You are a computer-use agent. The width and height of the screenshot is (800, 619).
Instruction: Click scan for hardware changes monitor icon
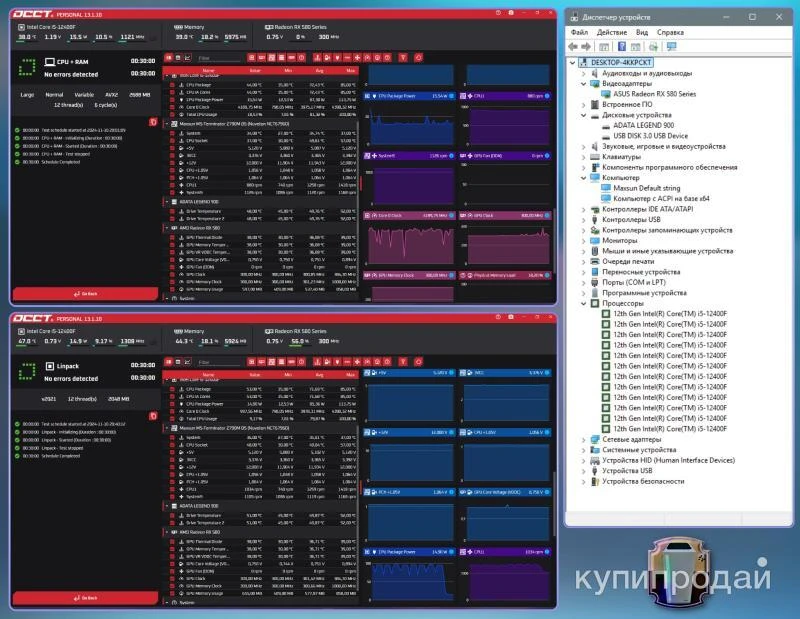tap(671, 46)
